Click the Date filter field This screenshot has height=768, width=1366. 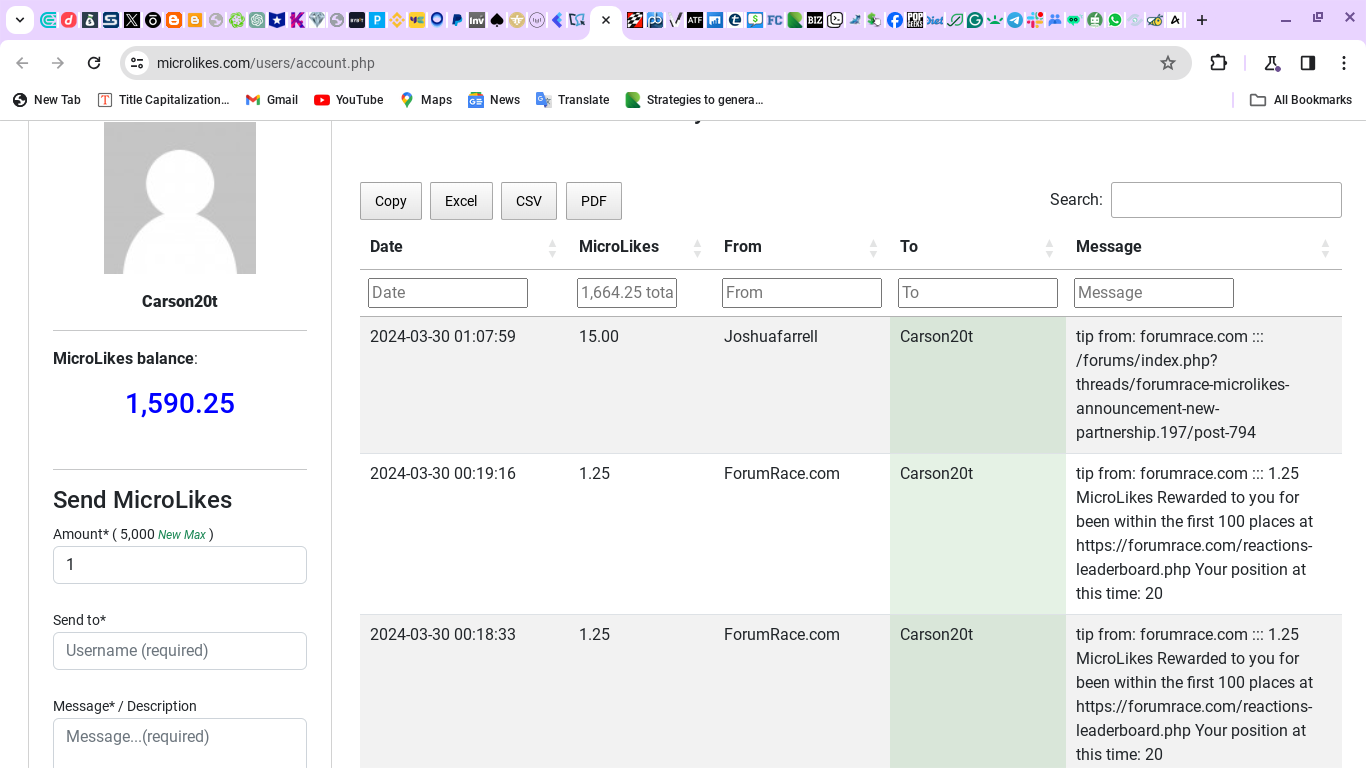click(448, 293)
